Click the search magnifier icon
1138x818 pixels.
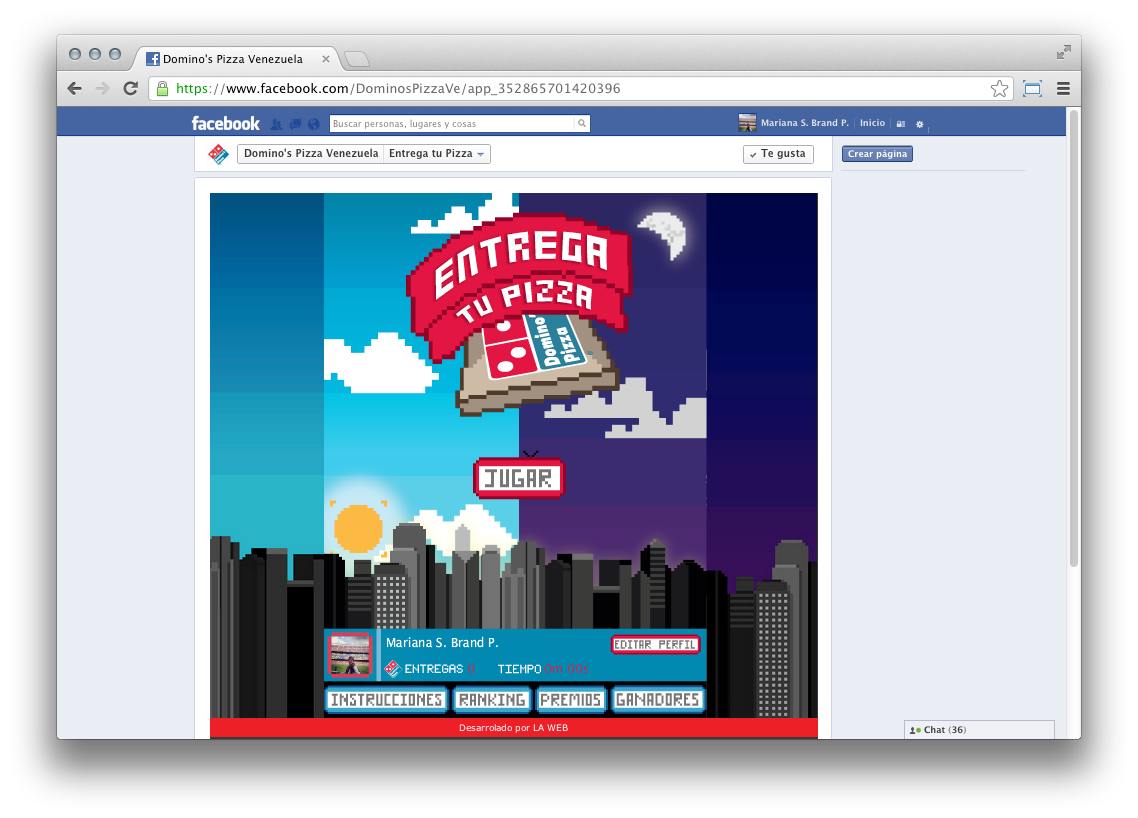pyautogui.click(x=581, y=124)
